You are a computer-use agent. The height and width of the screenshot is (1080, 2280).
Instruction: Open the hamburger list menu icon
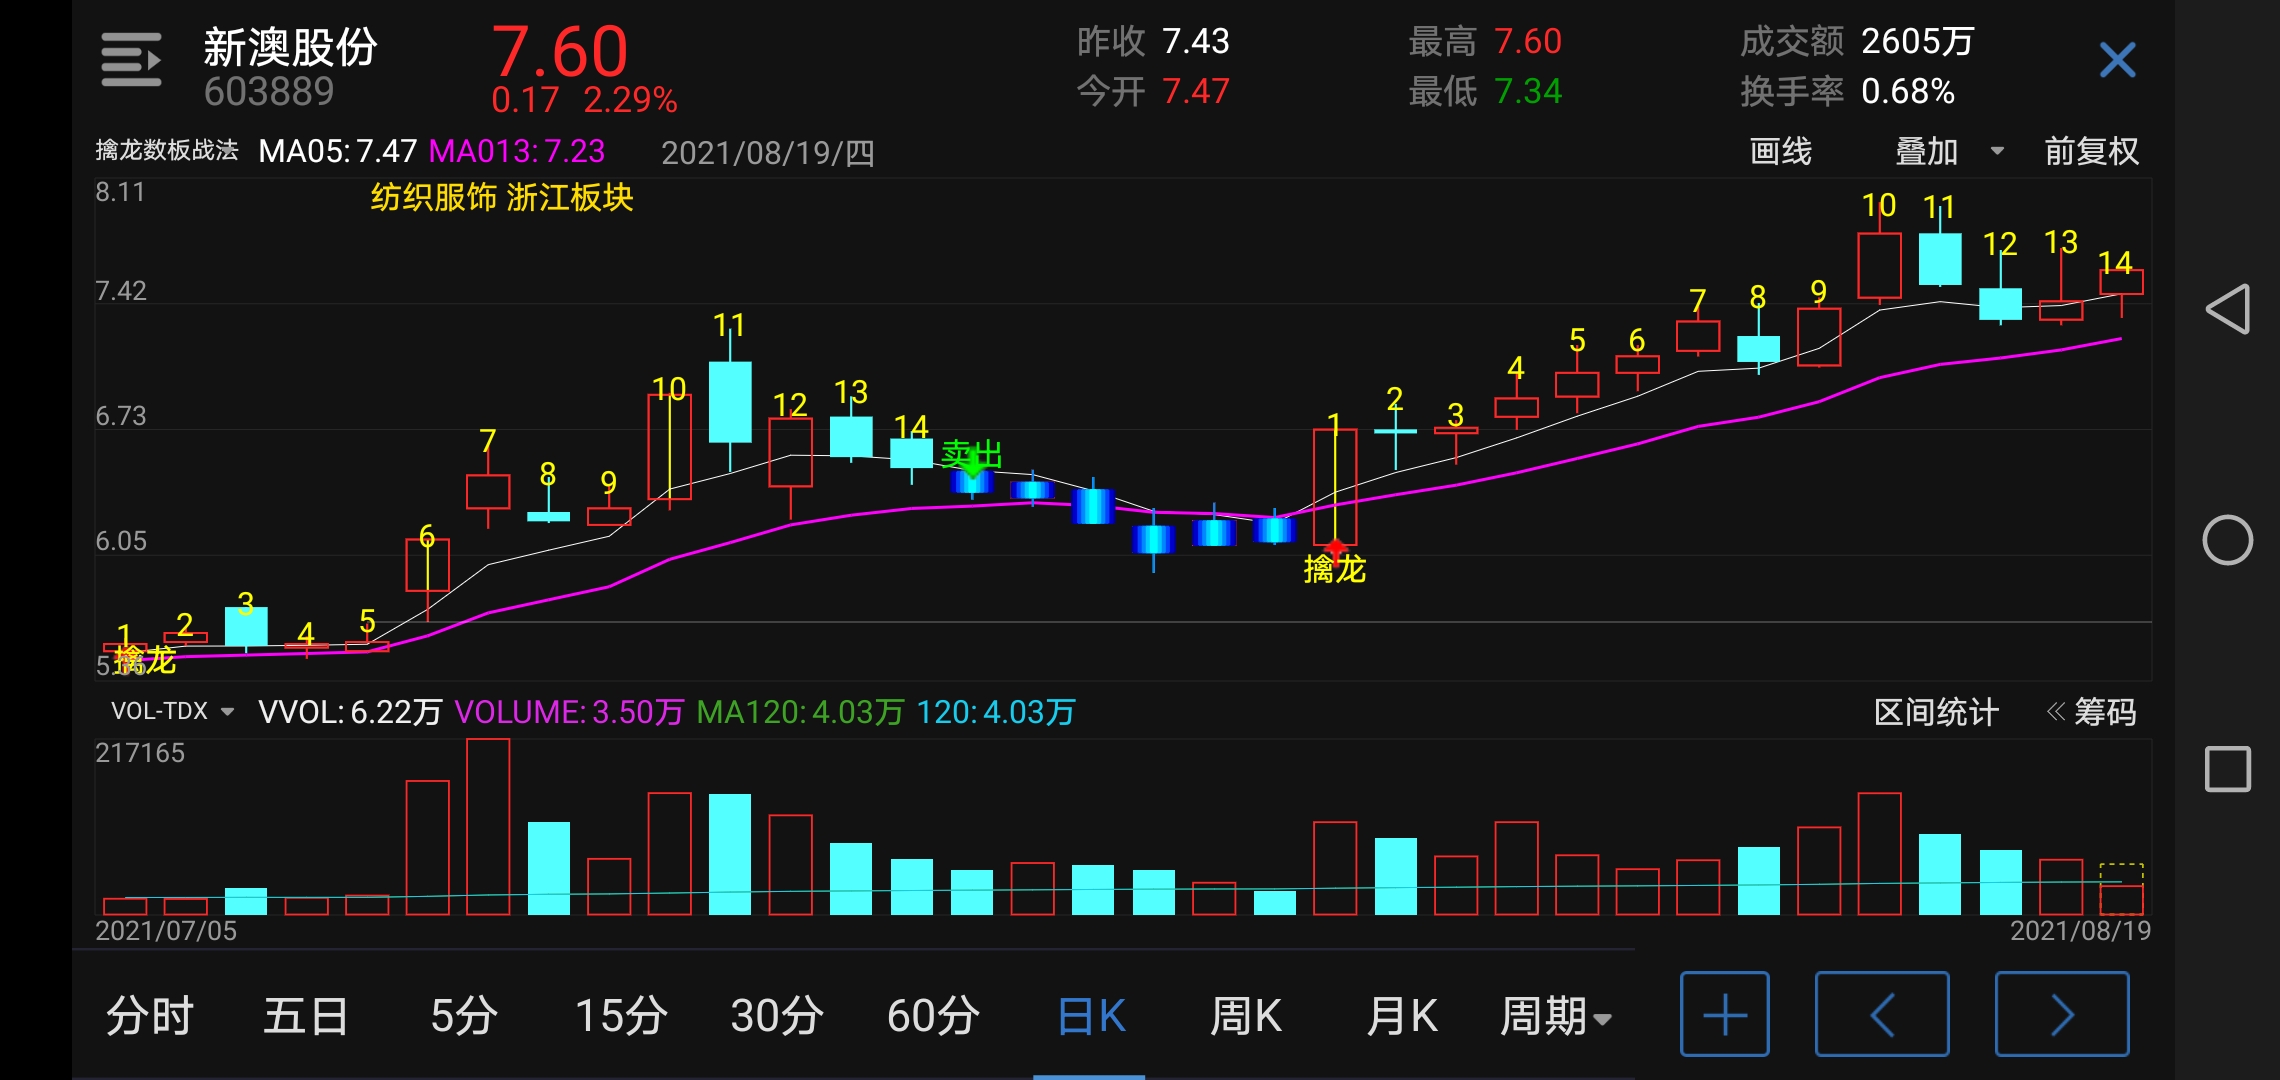pos(131,60)
